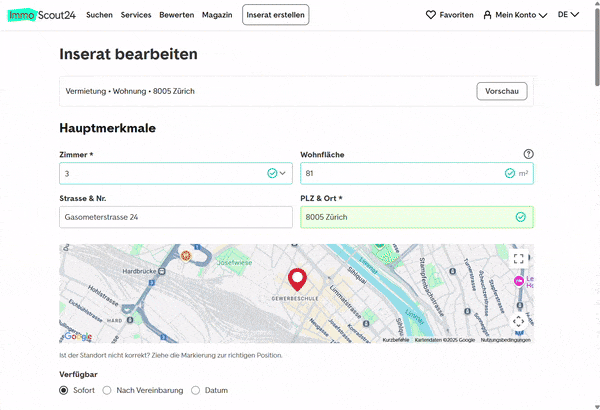Click the ImmoScout24 logo
The width and height of the screenshot is (600, 410).
tap(42, 15)
